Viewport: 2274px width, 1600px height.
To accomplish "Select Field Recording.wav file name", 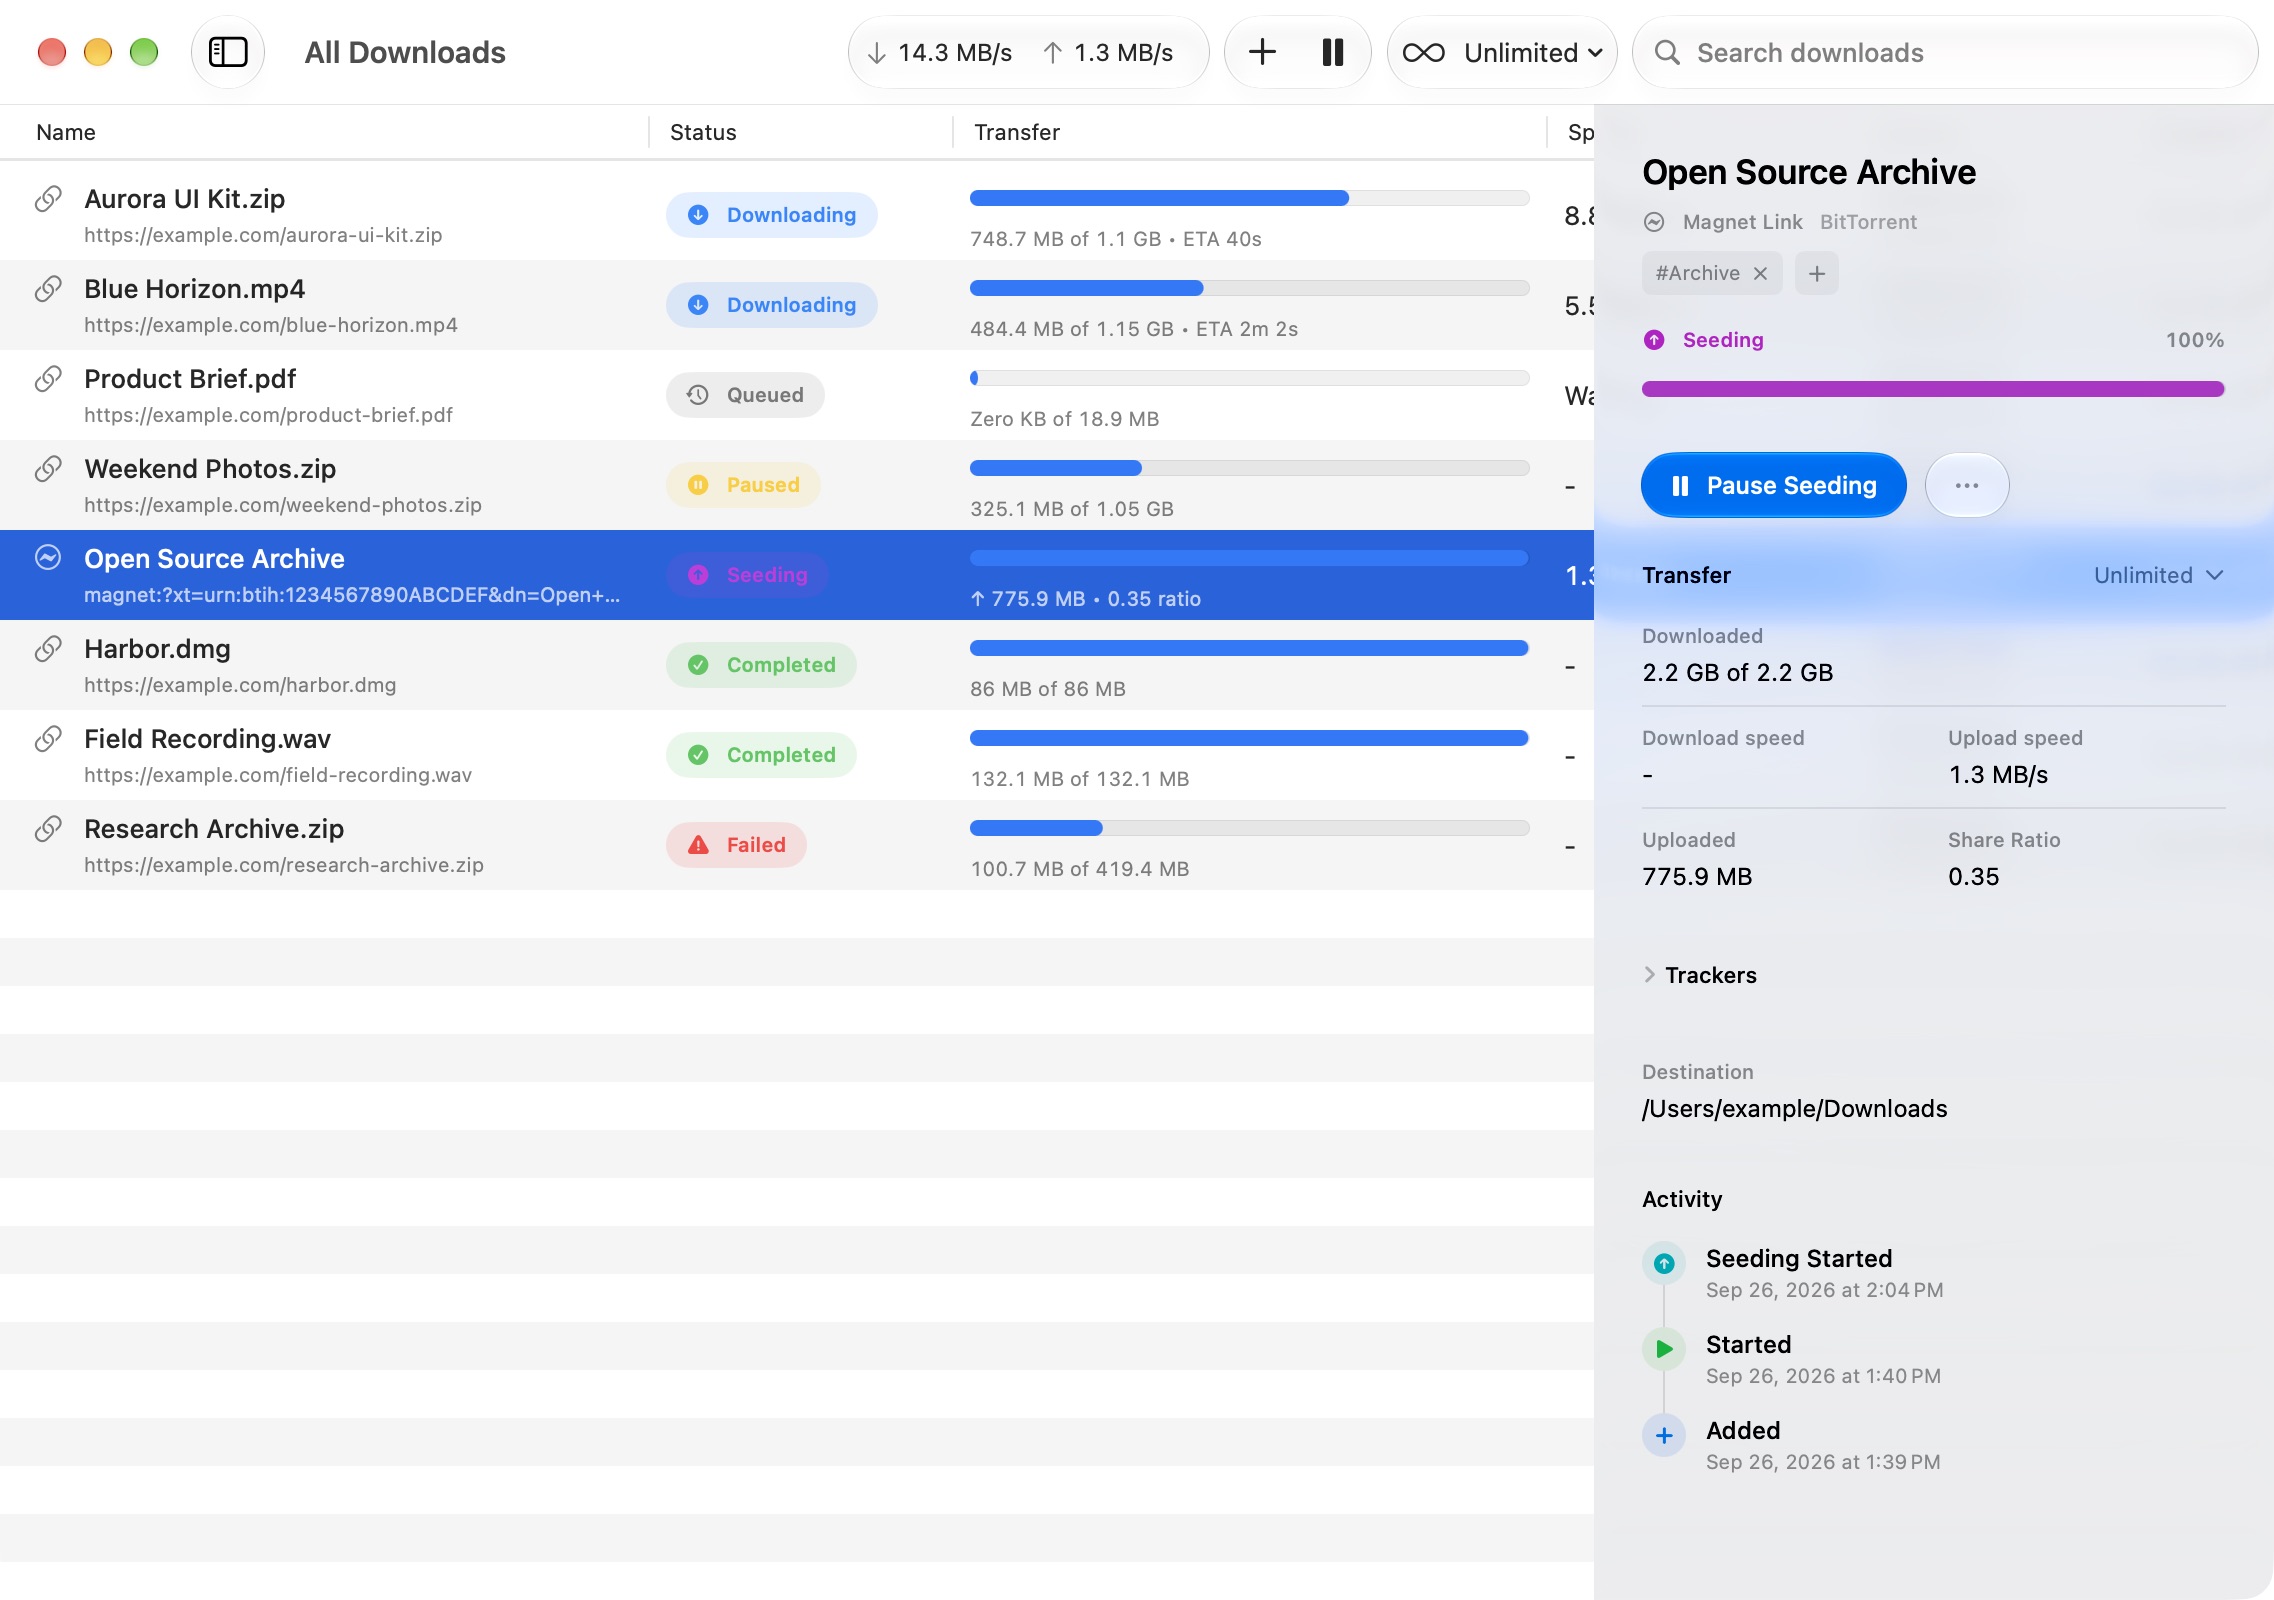I will (x=207, y=739).
